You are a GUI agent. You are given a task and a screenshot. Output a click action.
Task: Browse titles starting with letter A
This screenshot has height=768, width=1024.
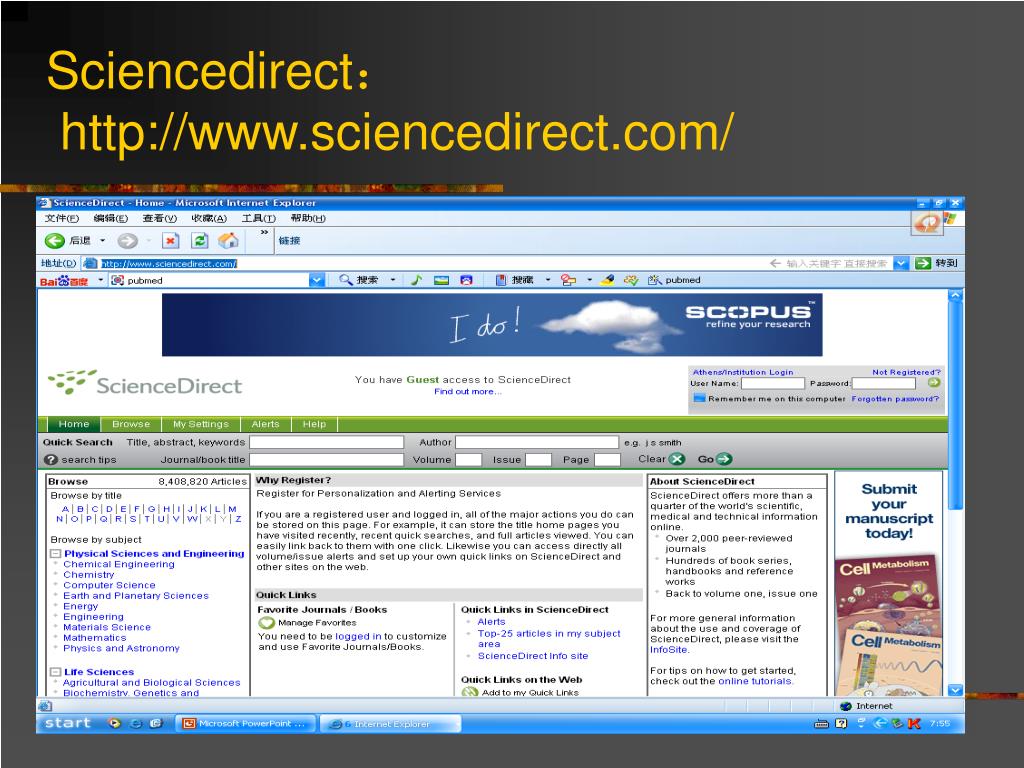(x=65, y=509)
